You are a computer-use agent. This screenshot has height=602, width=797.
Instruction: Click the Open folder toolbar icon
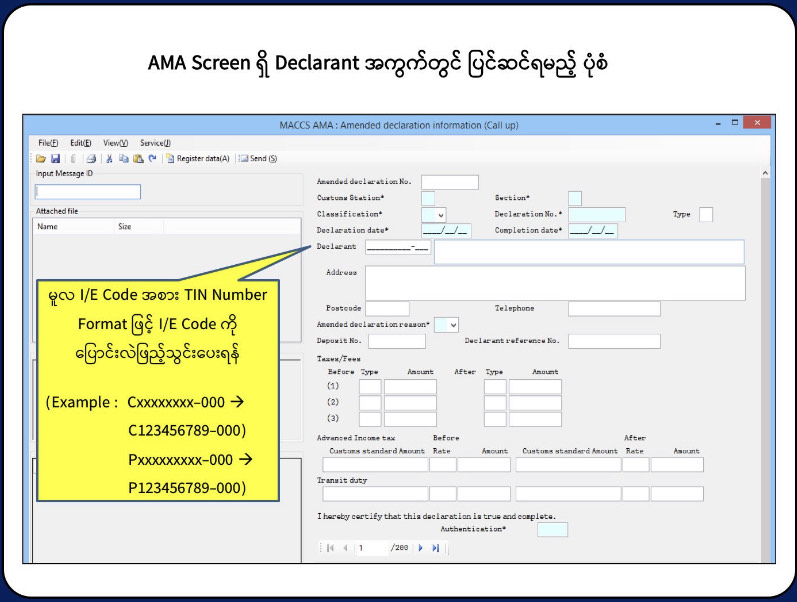click(41, 159)
